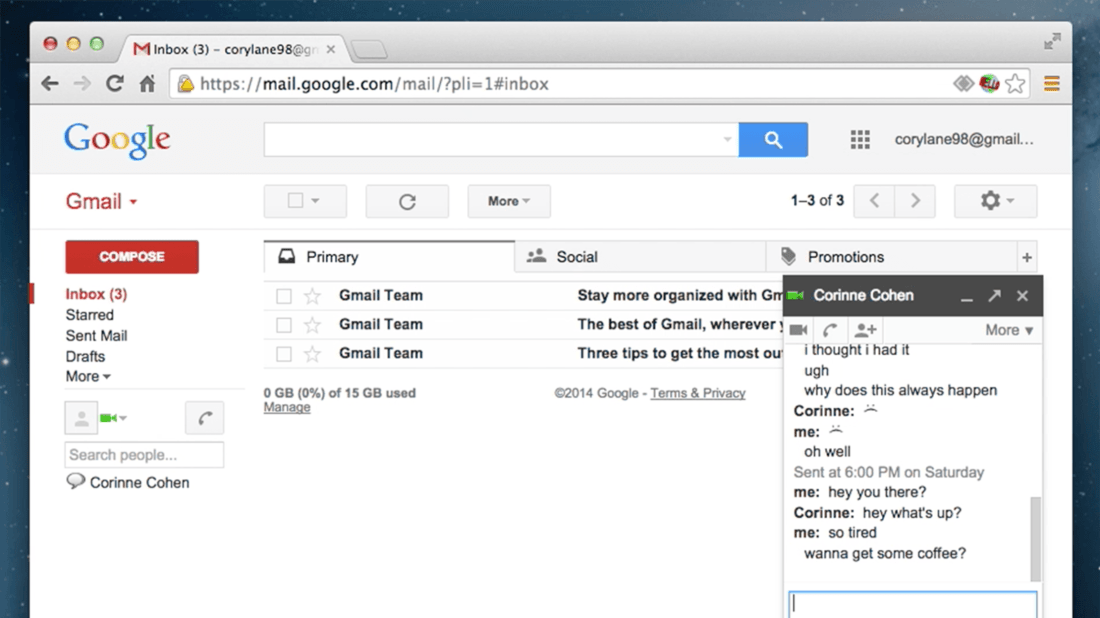Click the red extension icon in address bar
The image size is (1100, 618).
989,84
